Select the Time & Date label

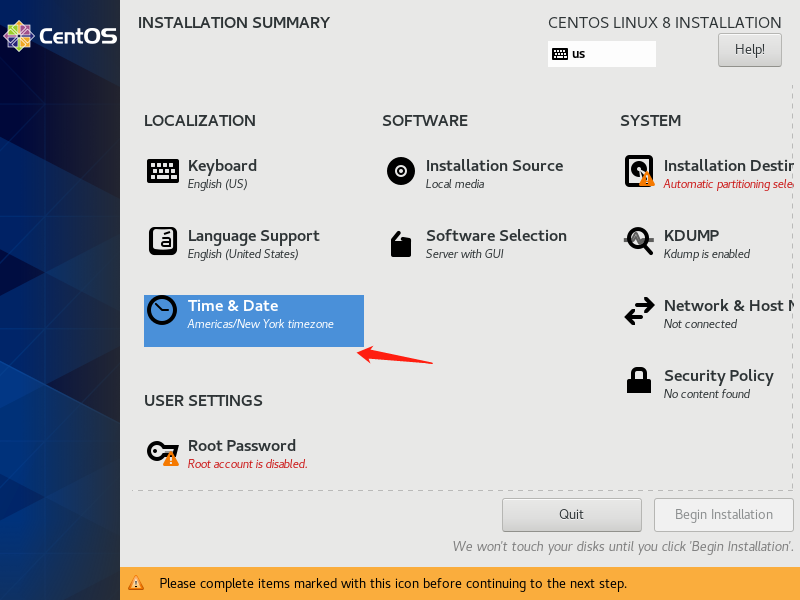click(x=233, y=306)
